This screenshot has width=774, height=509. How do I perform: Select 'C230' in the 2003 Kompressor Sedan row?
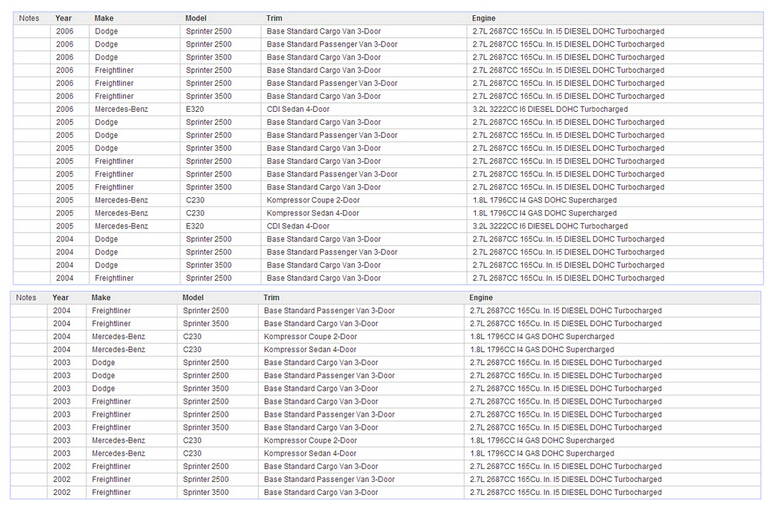(192, 453)
